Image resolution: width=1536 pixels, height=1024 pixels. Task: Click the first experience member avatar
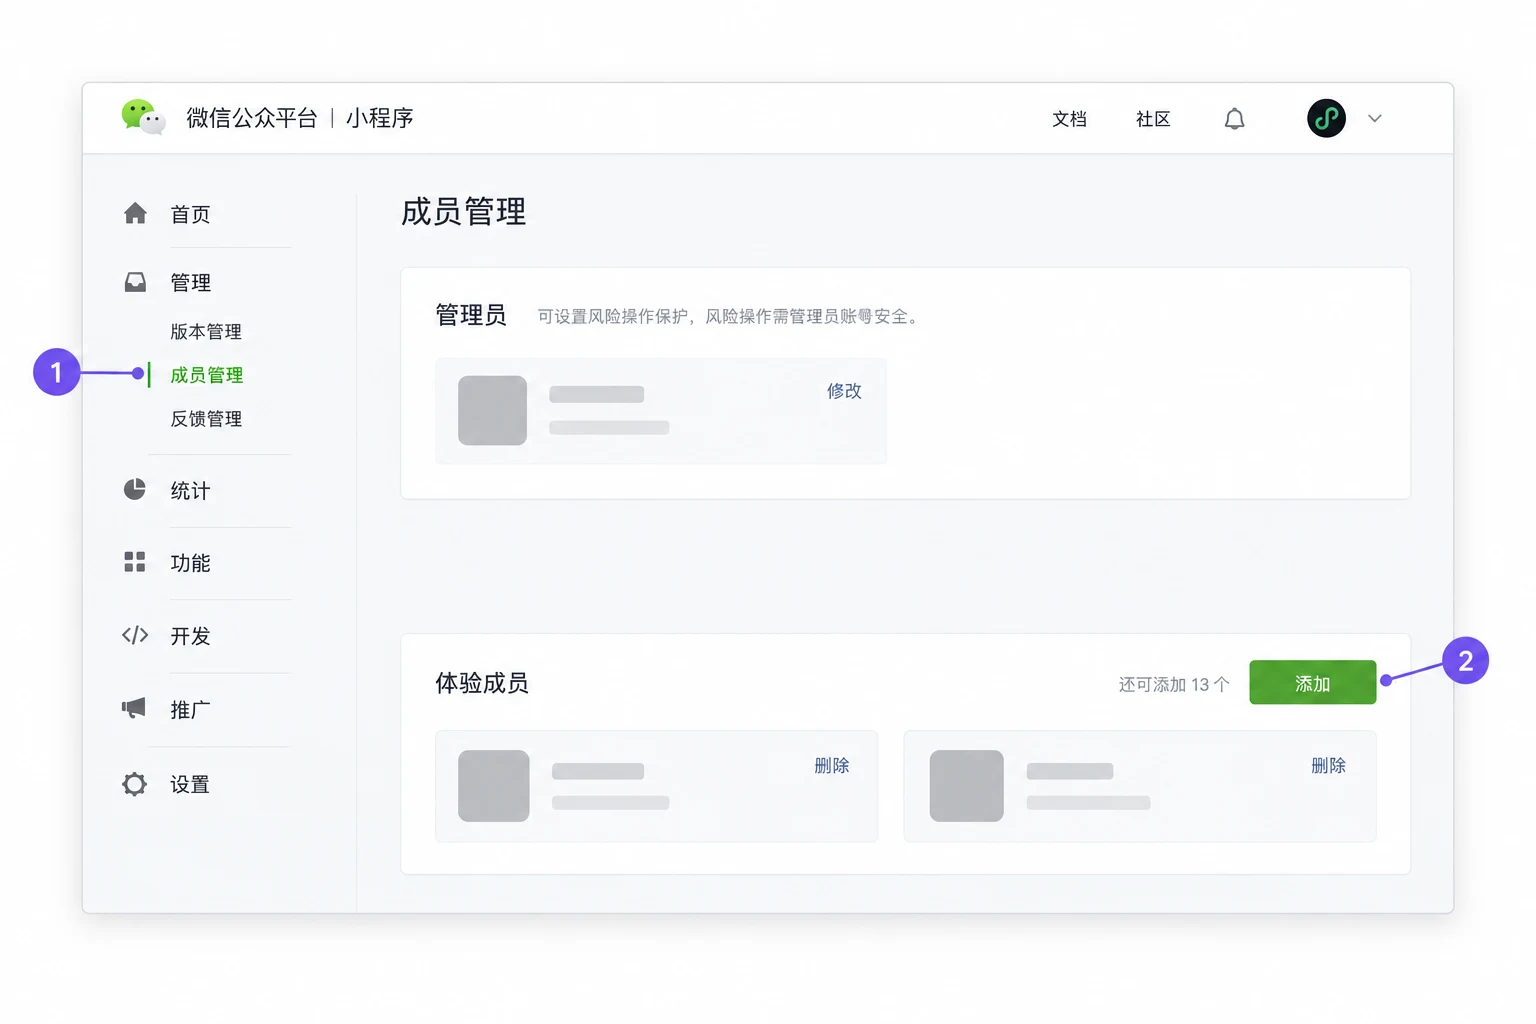[493, 786]
